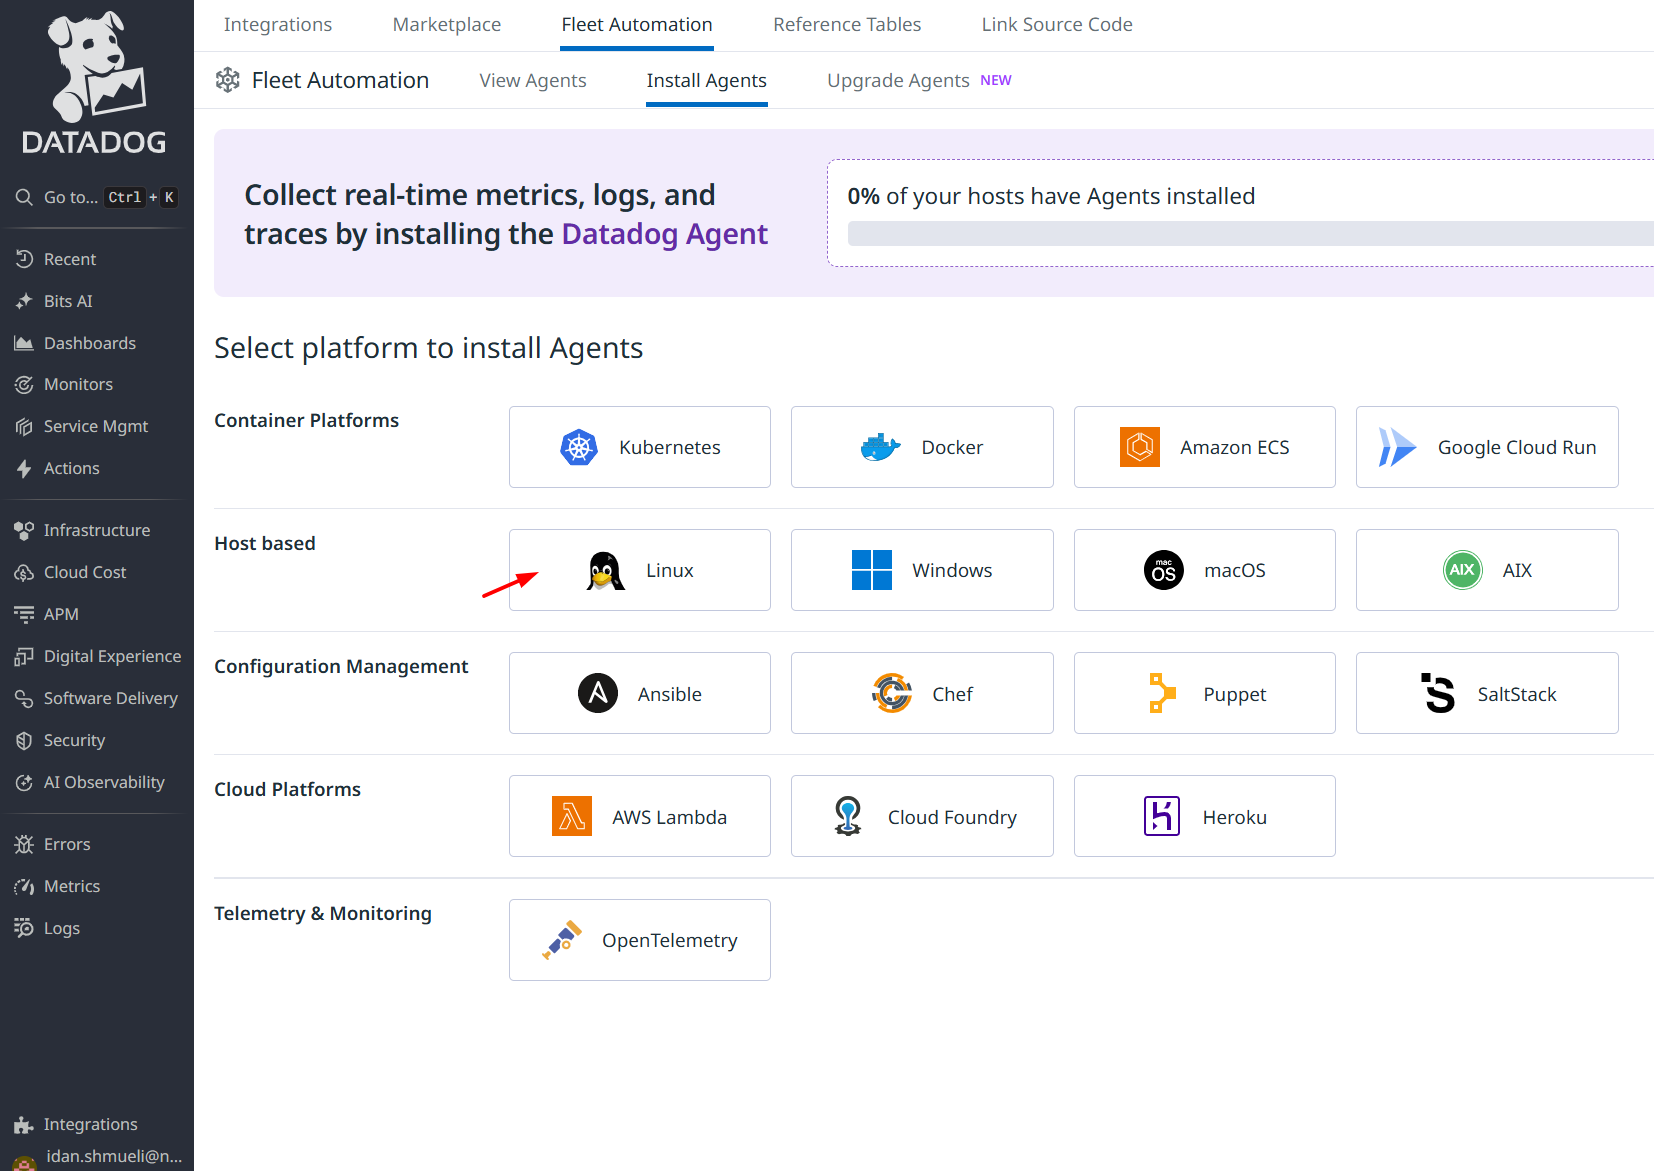Choose Ansible configuration management tile
The image size is (1654, 1171).
tap(639, 693)
